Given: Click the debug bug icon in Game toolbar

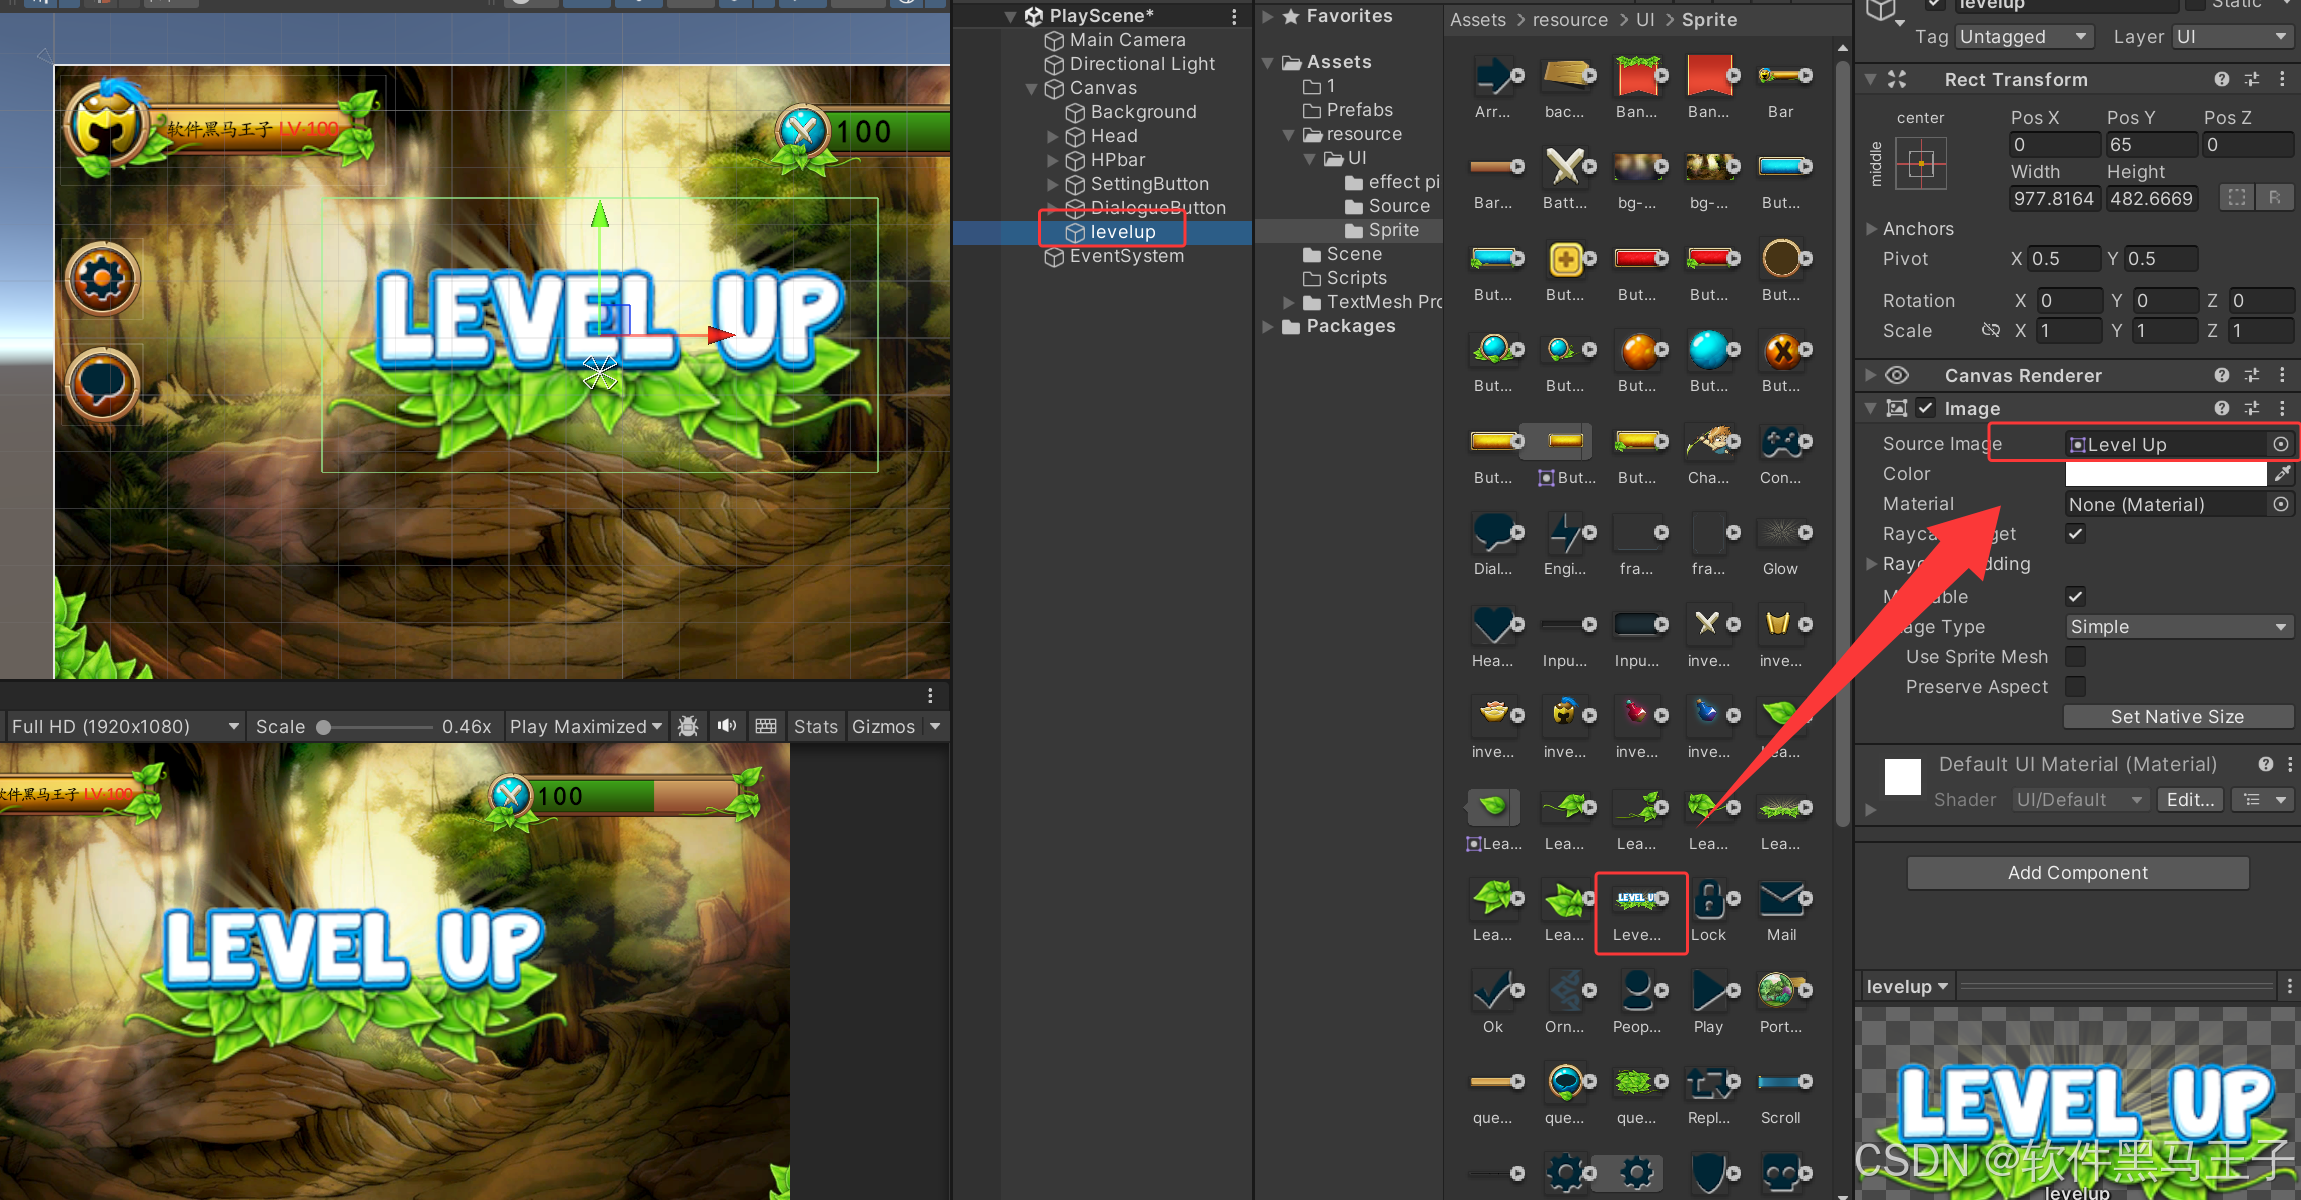Looking at the screenshot, I should tap(688, 726).
